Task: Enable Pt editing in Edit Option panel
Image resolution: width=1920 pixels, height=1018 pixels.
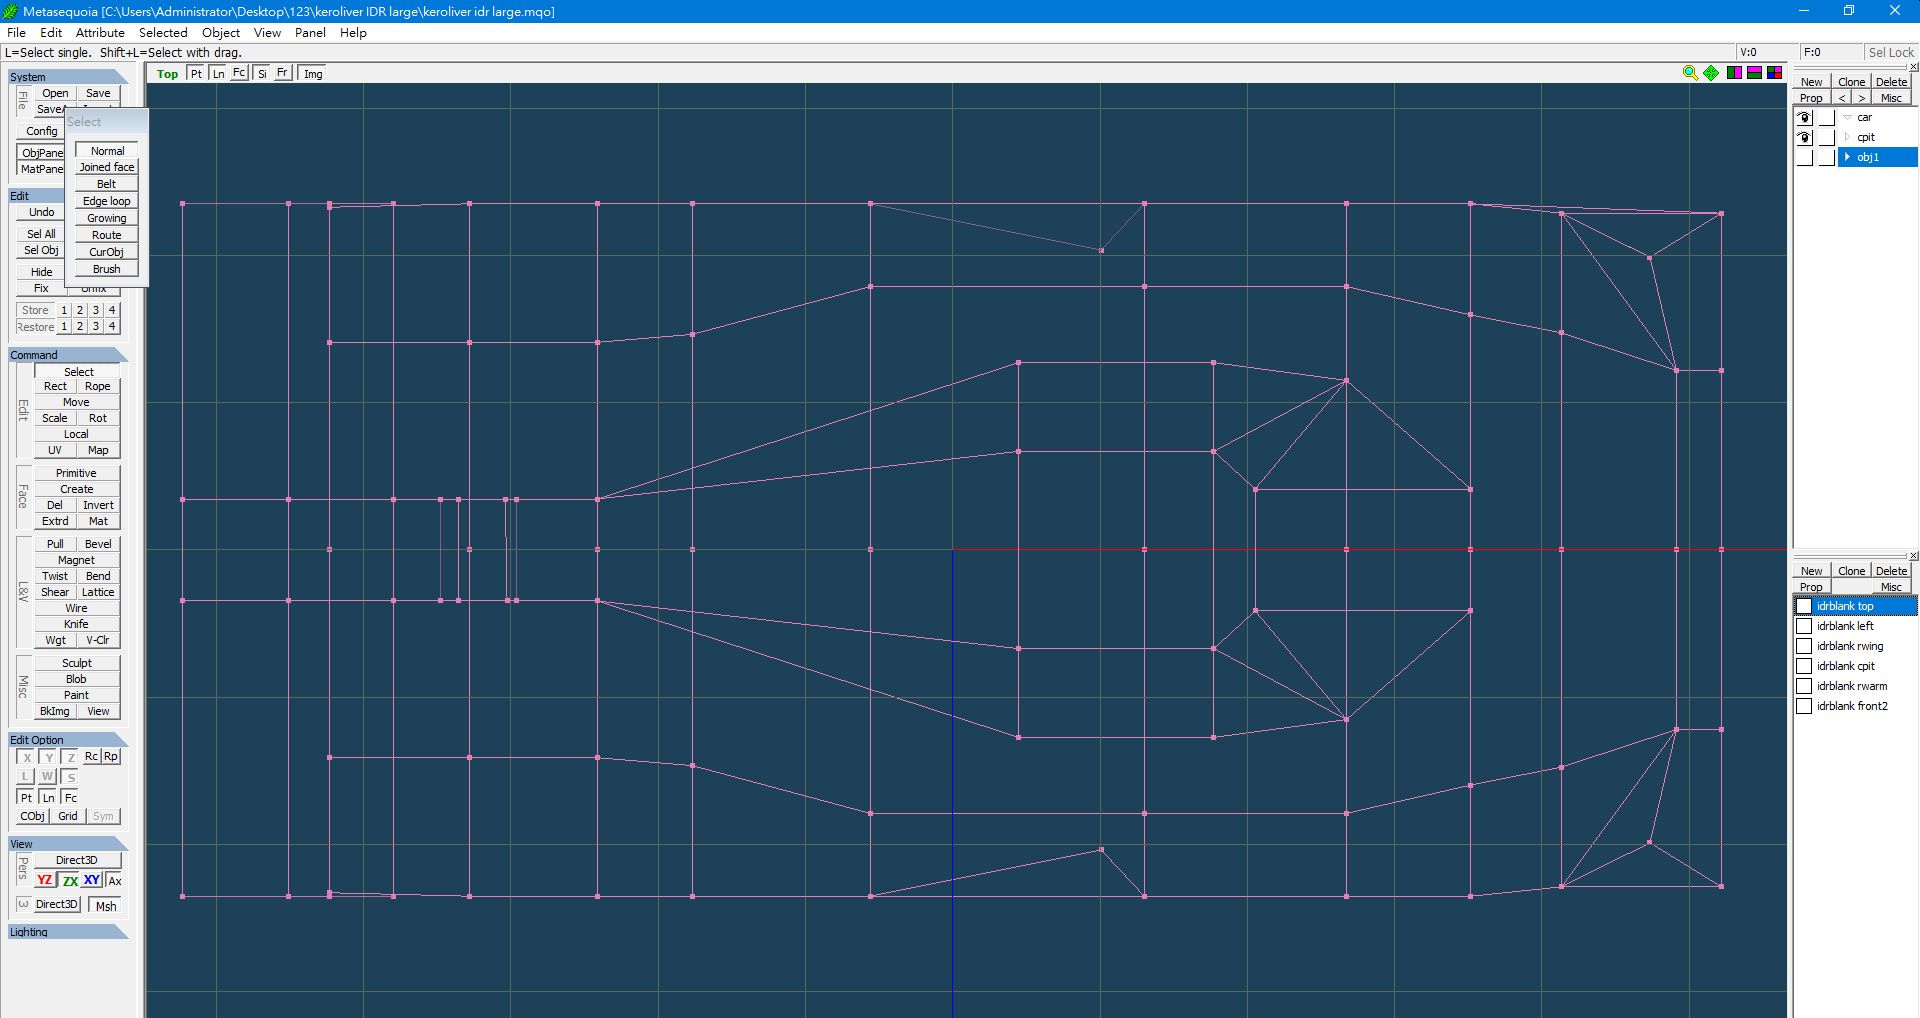Action: [x=26, y=798]
